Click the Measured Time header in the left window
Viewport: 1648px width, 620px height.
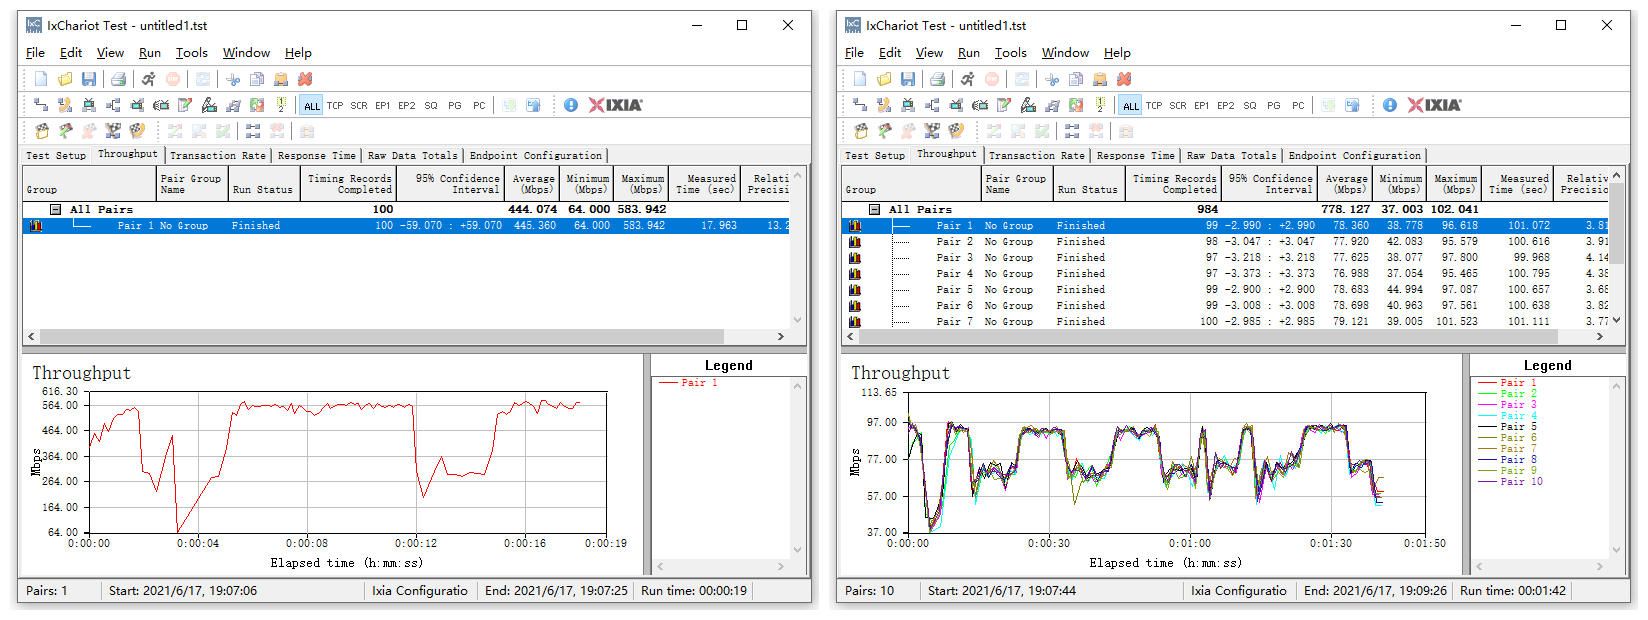705,184
